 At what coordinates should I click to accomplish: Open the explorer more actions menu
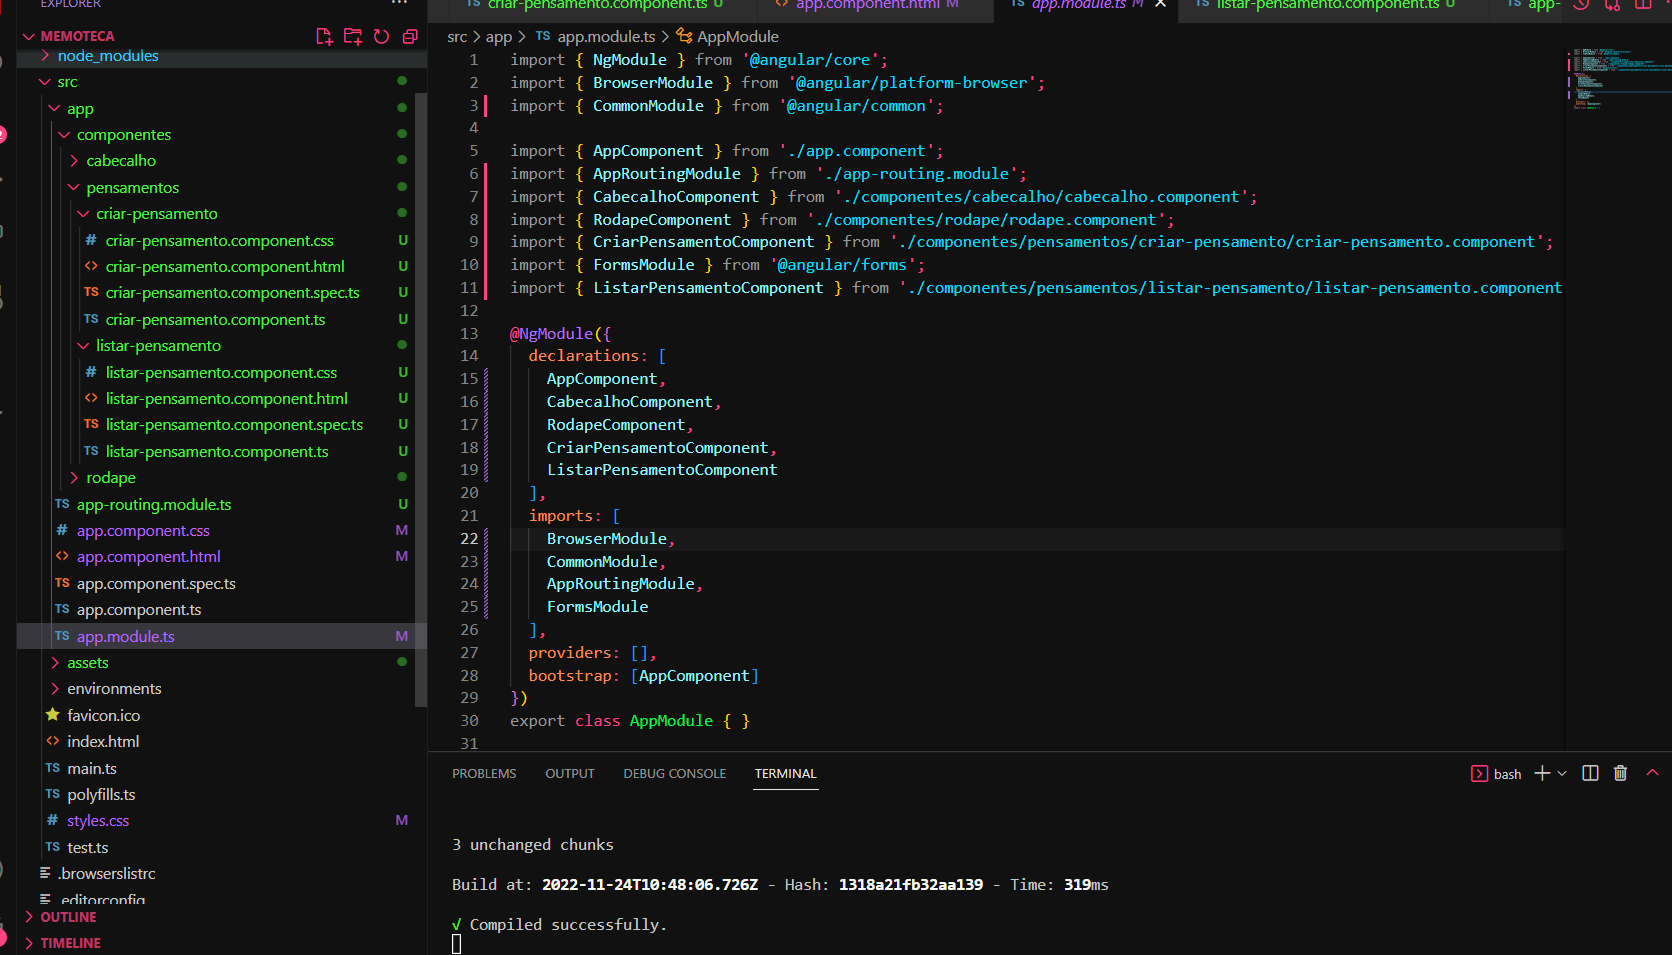[399, 4]
